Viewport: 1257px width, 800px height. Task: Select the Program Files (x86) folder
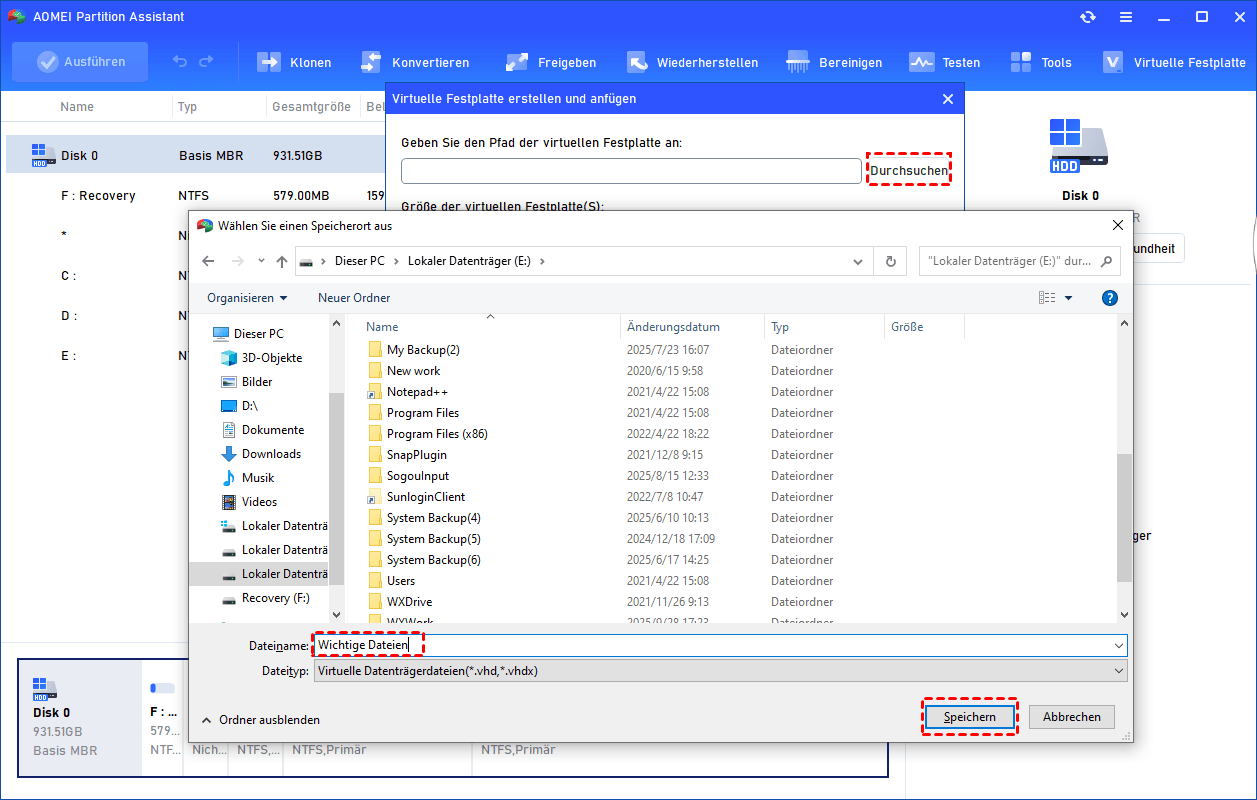point(427,434)
